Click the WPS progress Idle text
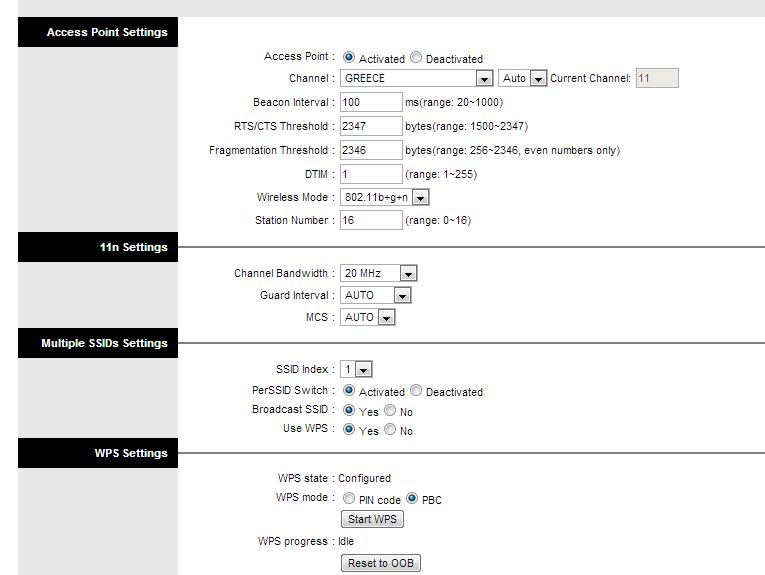The image size is (765, 575). 346,541
